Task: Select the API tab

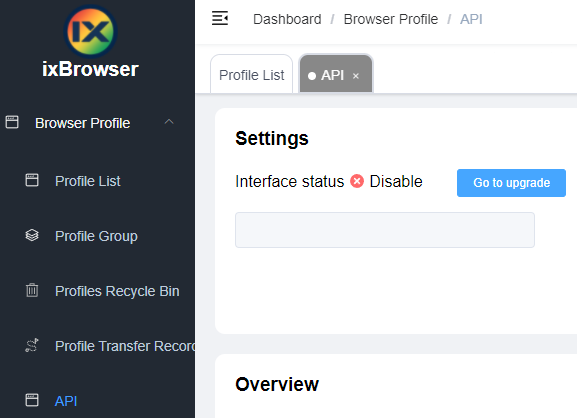Action: (332, 75)
